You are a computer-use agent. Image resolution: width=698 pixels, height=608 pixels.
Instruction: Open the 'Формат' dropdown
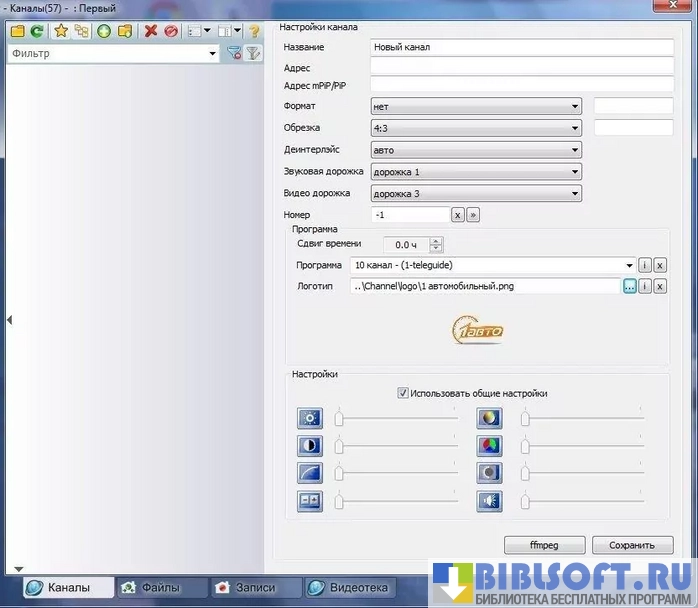[475, 106]
